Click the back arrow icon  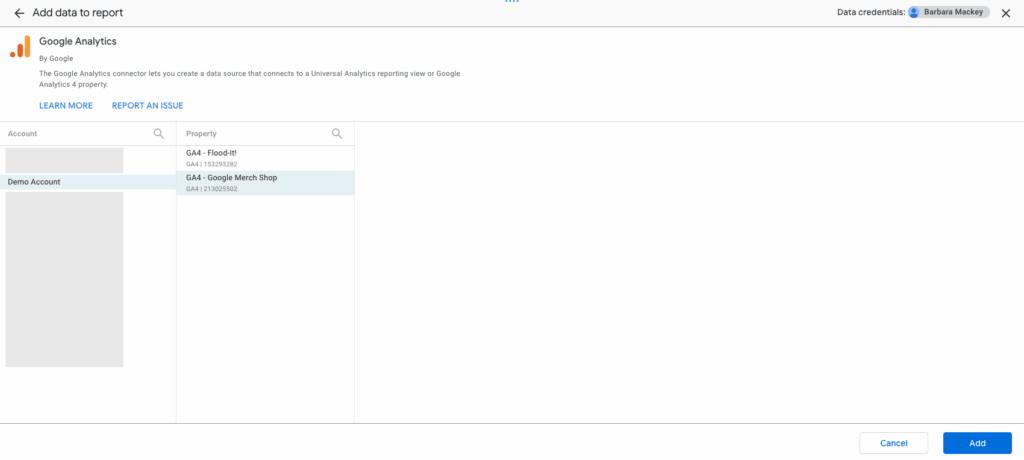[x=19, y=13]
